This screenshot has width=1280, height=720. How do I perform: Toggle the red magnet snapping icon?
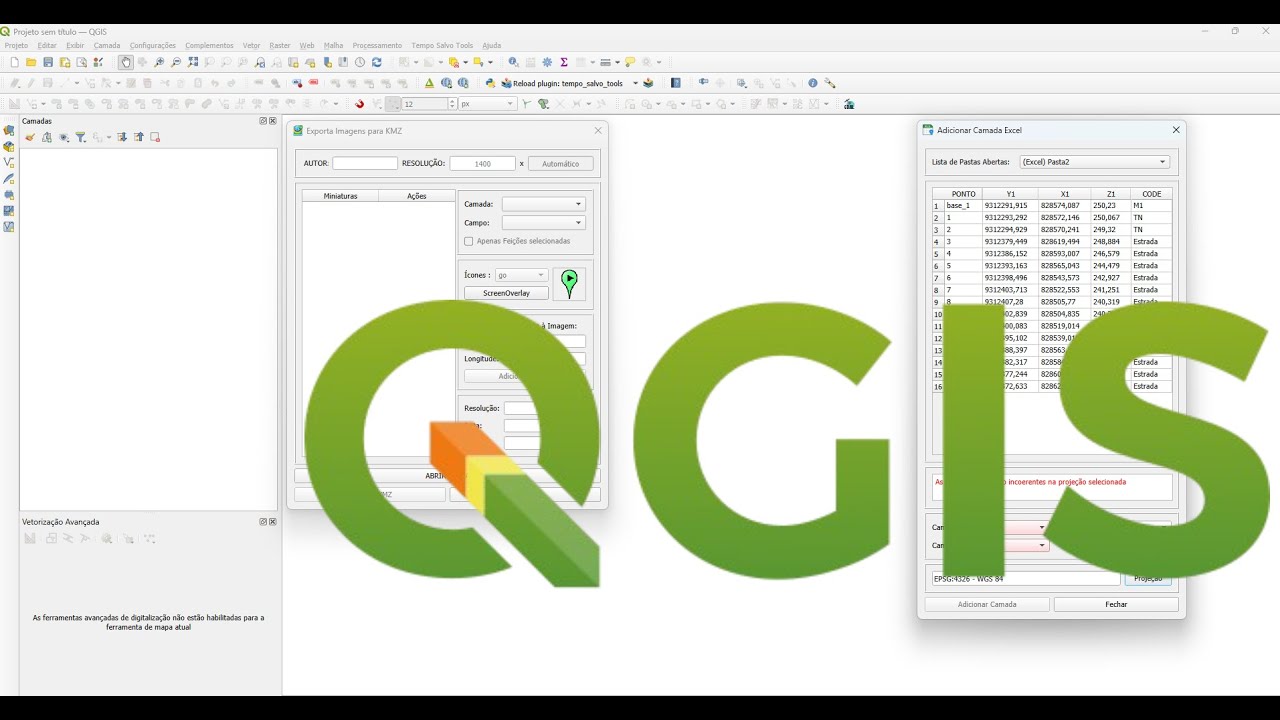pyautogui.click(x=359, y=104)
